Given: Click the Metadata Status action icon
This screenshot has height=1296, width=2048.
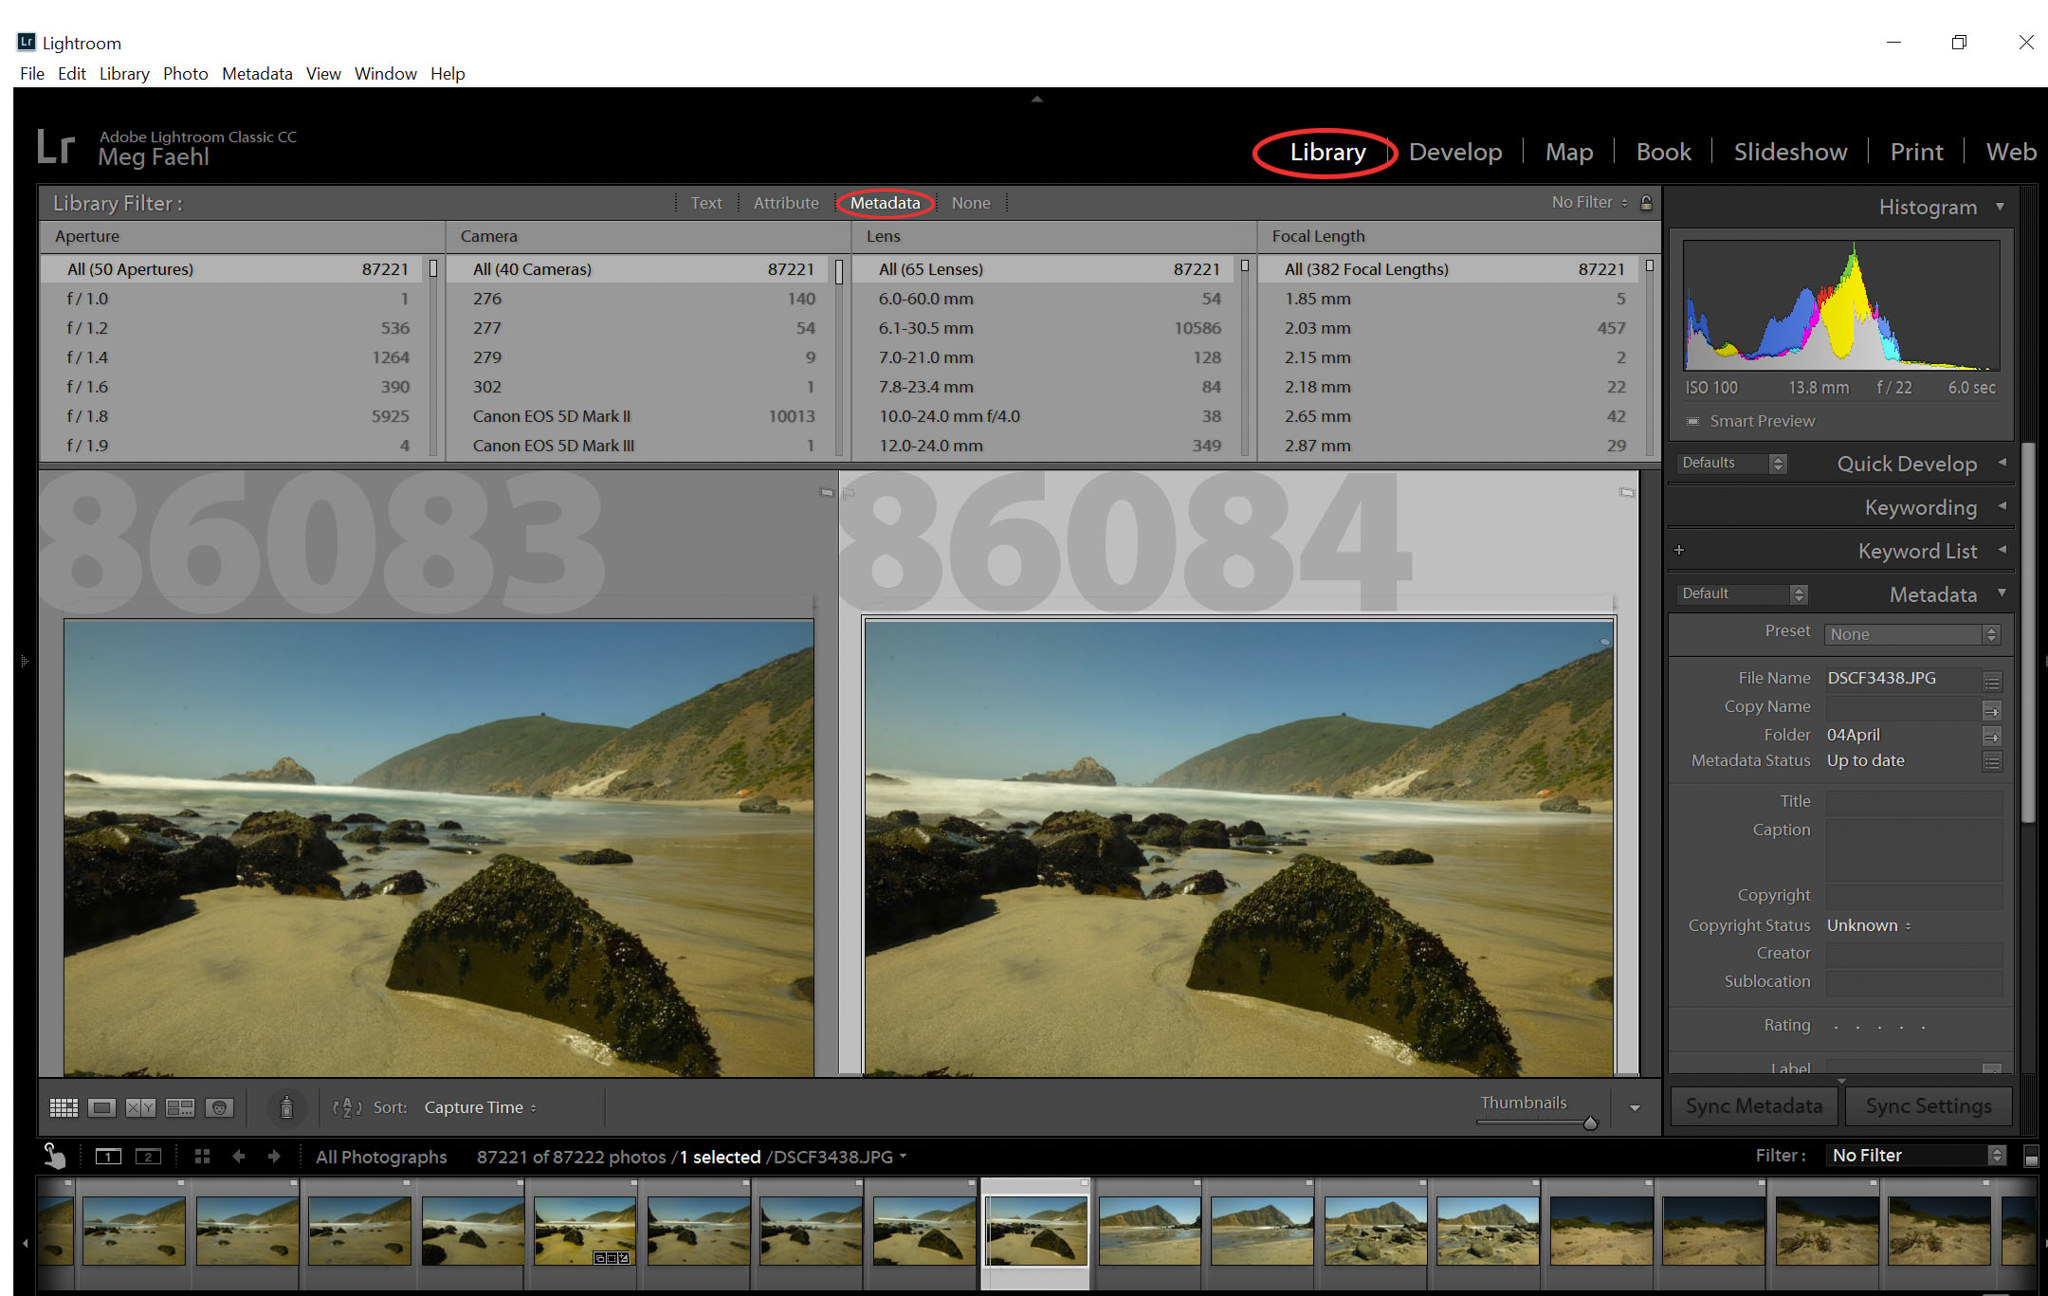Looking at the screenshot, I should coord(1992,762).
